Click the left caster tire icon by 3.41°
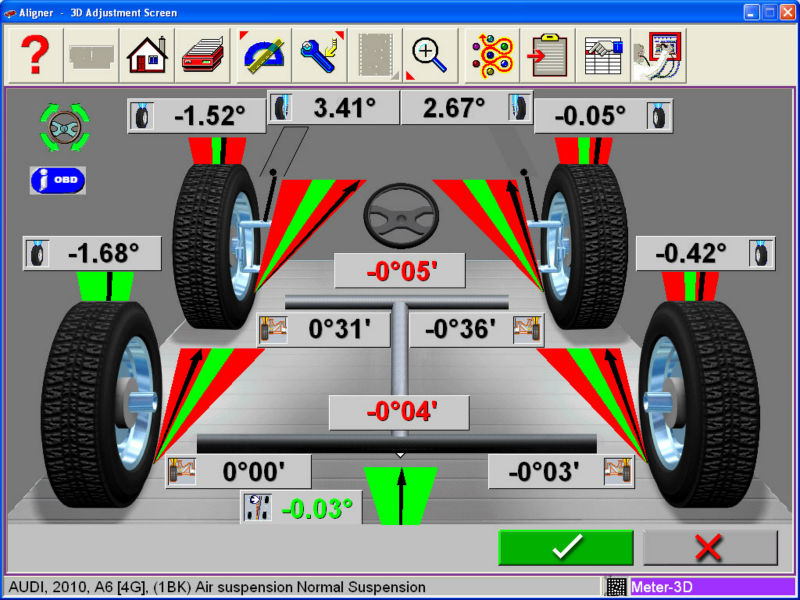800x600 pixels. (281, 108)
